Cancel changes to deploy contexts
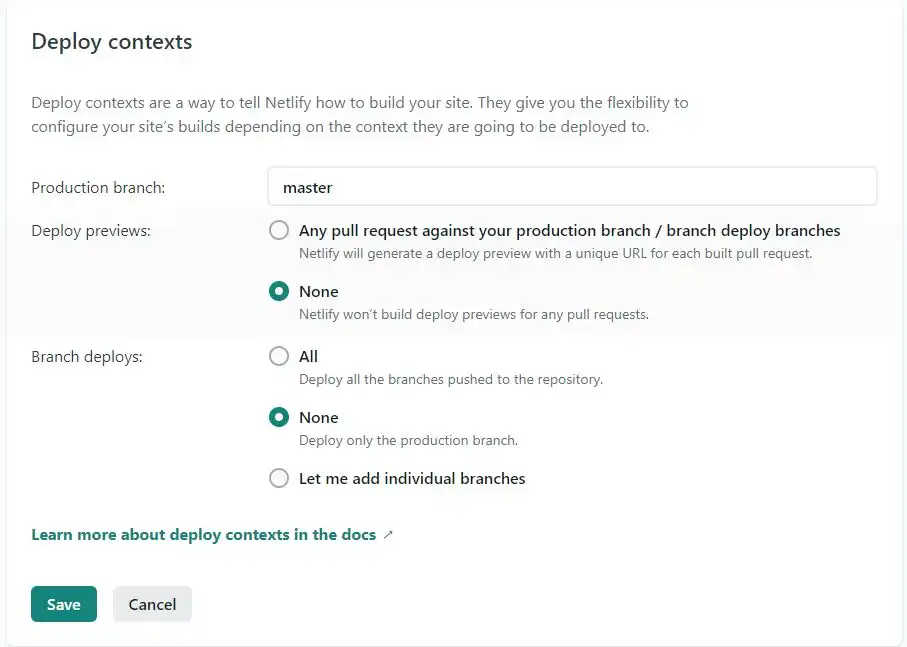The image size is (907, 647). (x=152, y=604)
